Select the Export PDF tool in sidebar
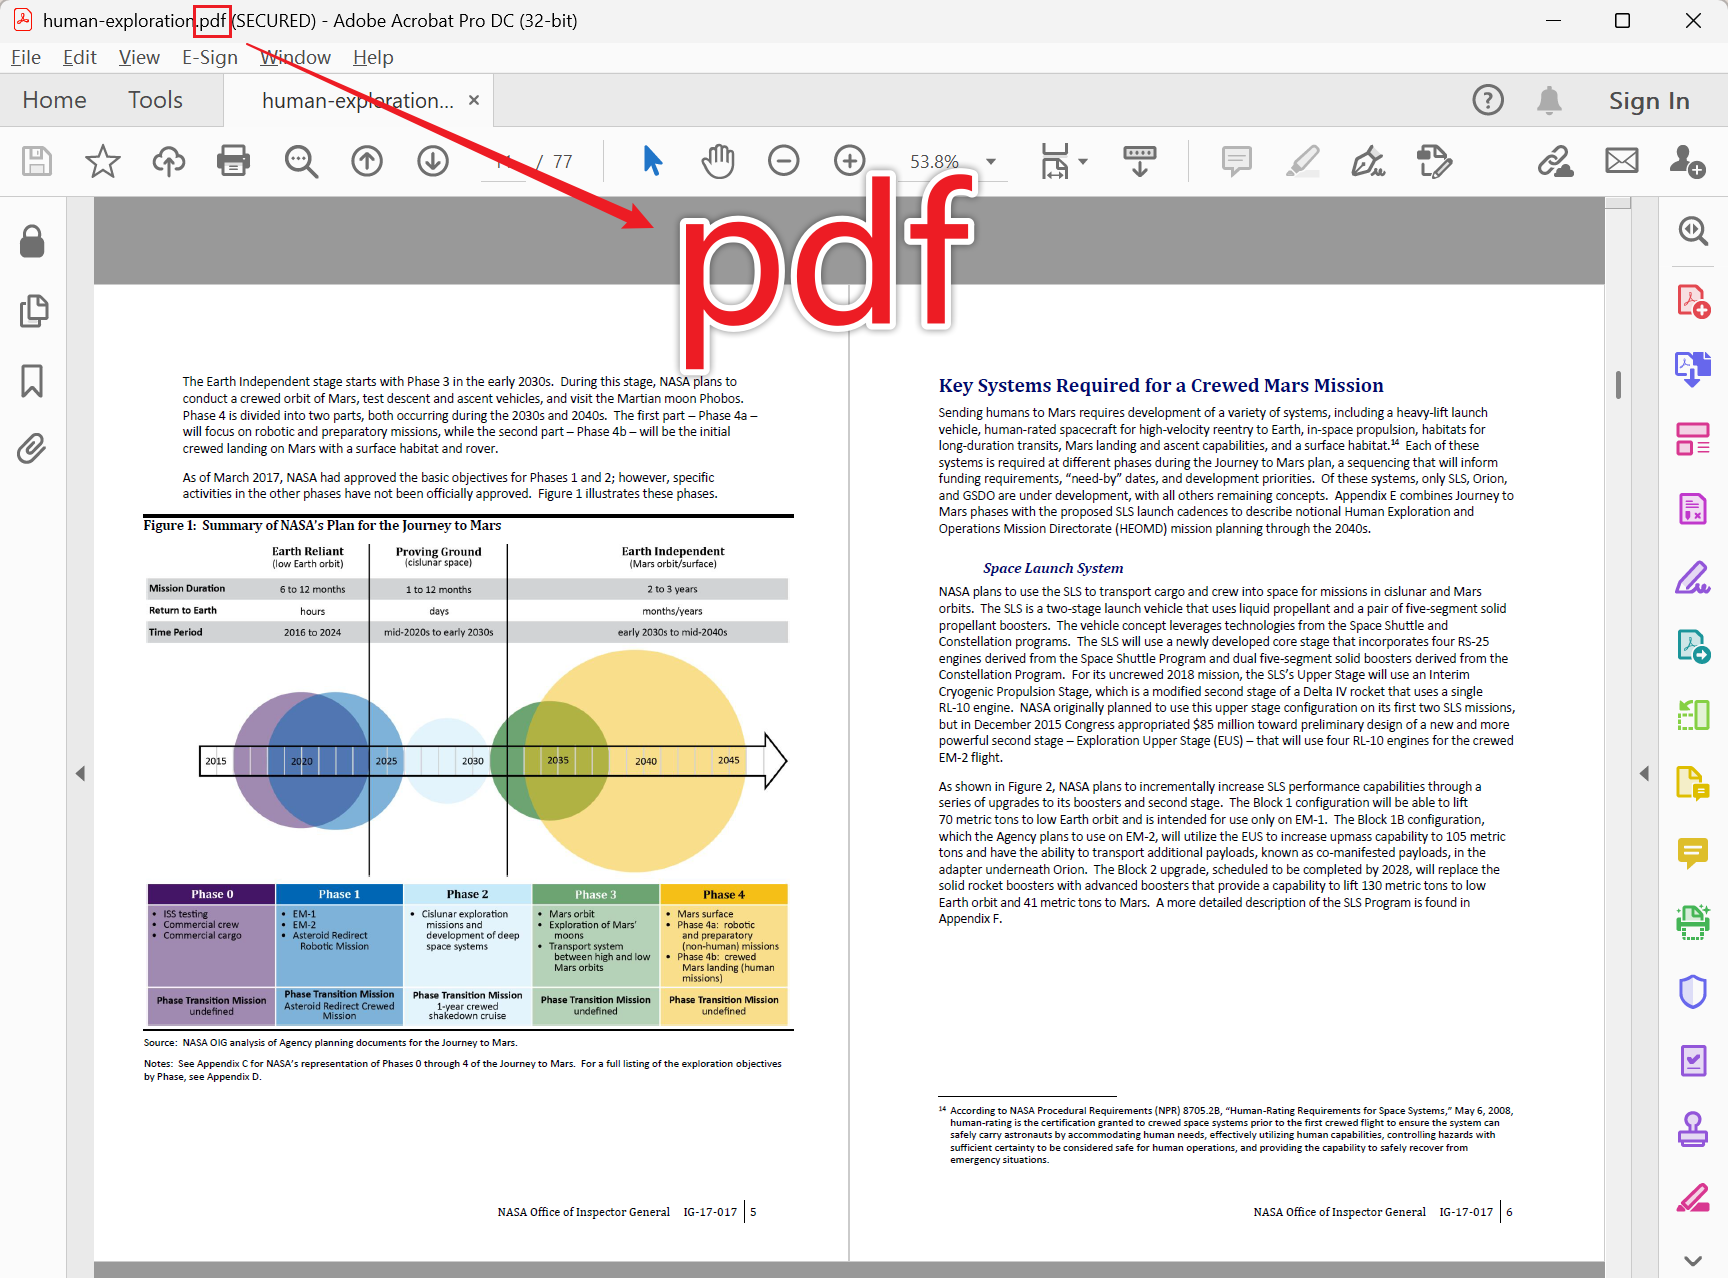Screen dimensions: 1728x1278 coord(1693,367)
